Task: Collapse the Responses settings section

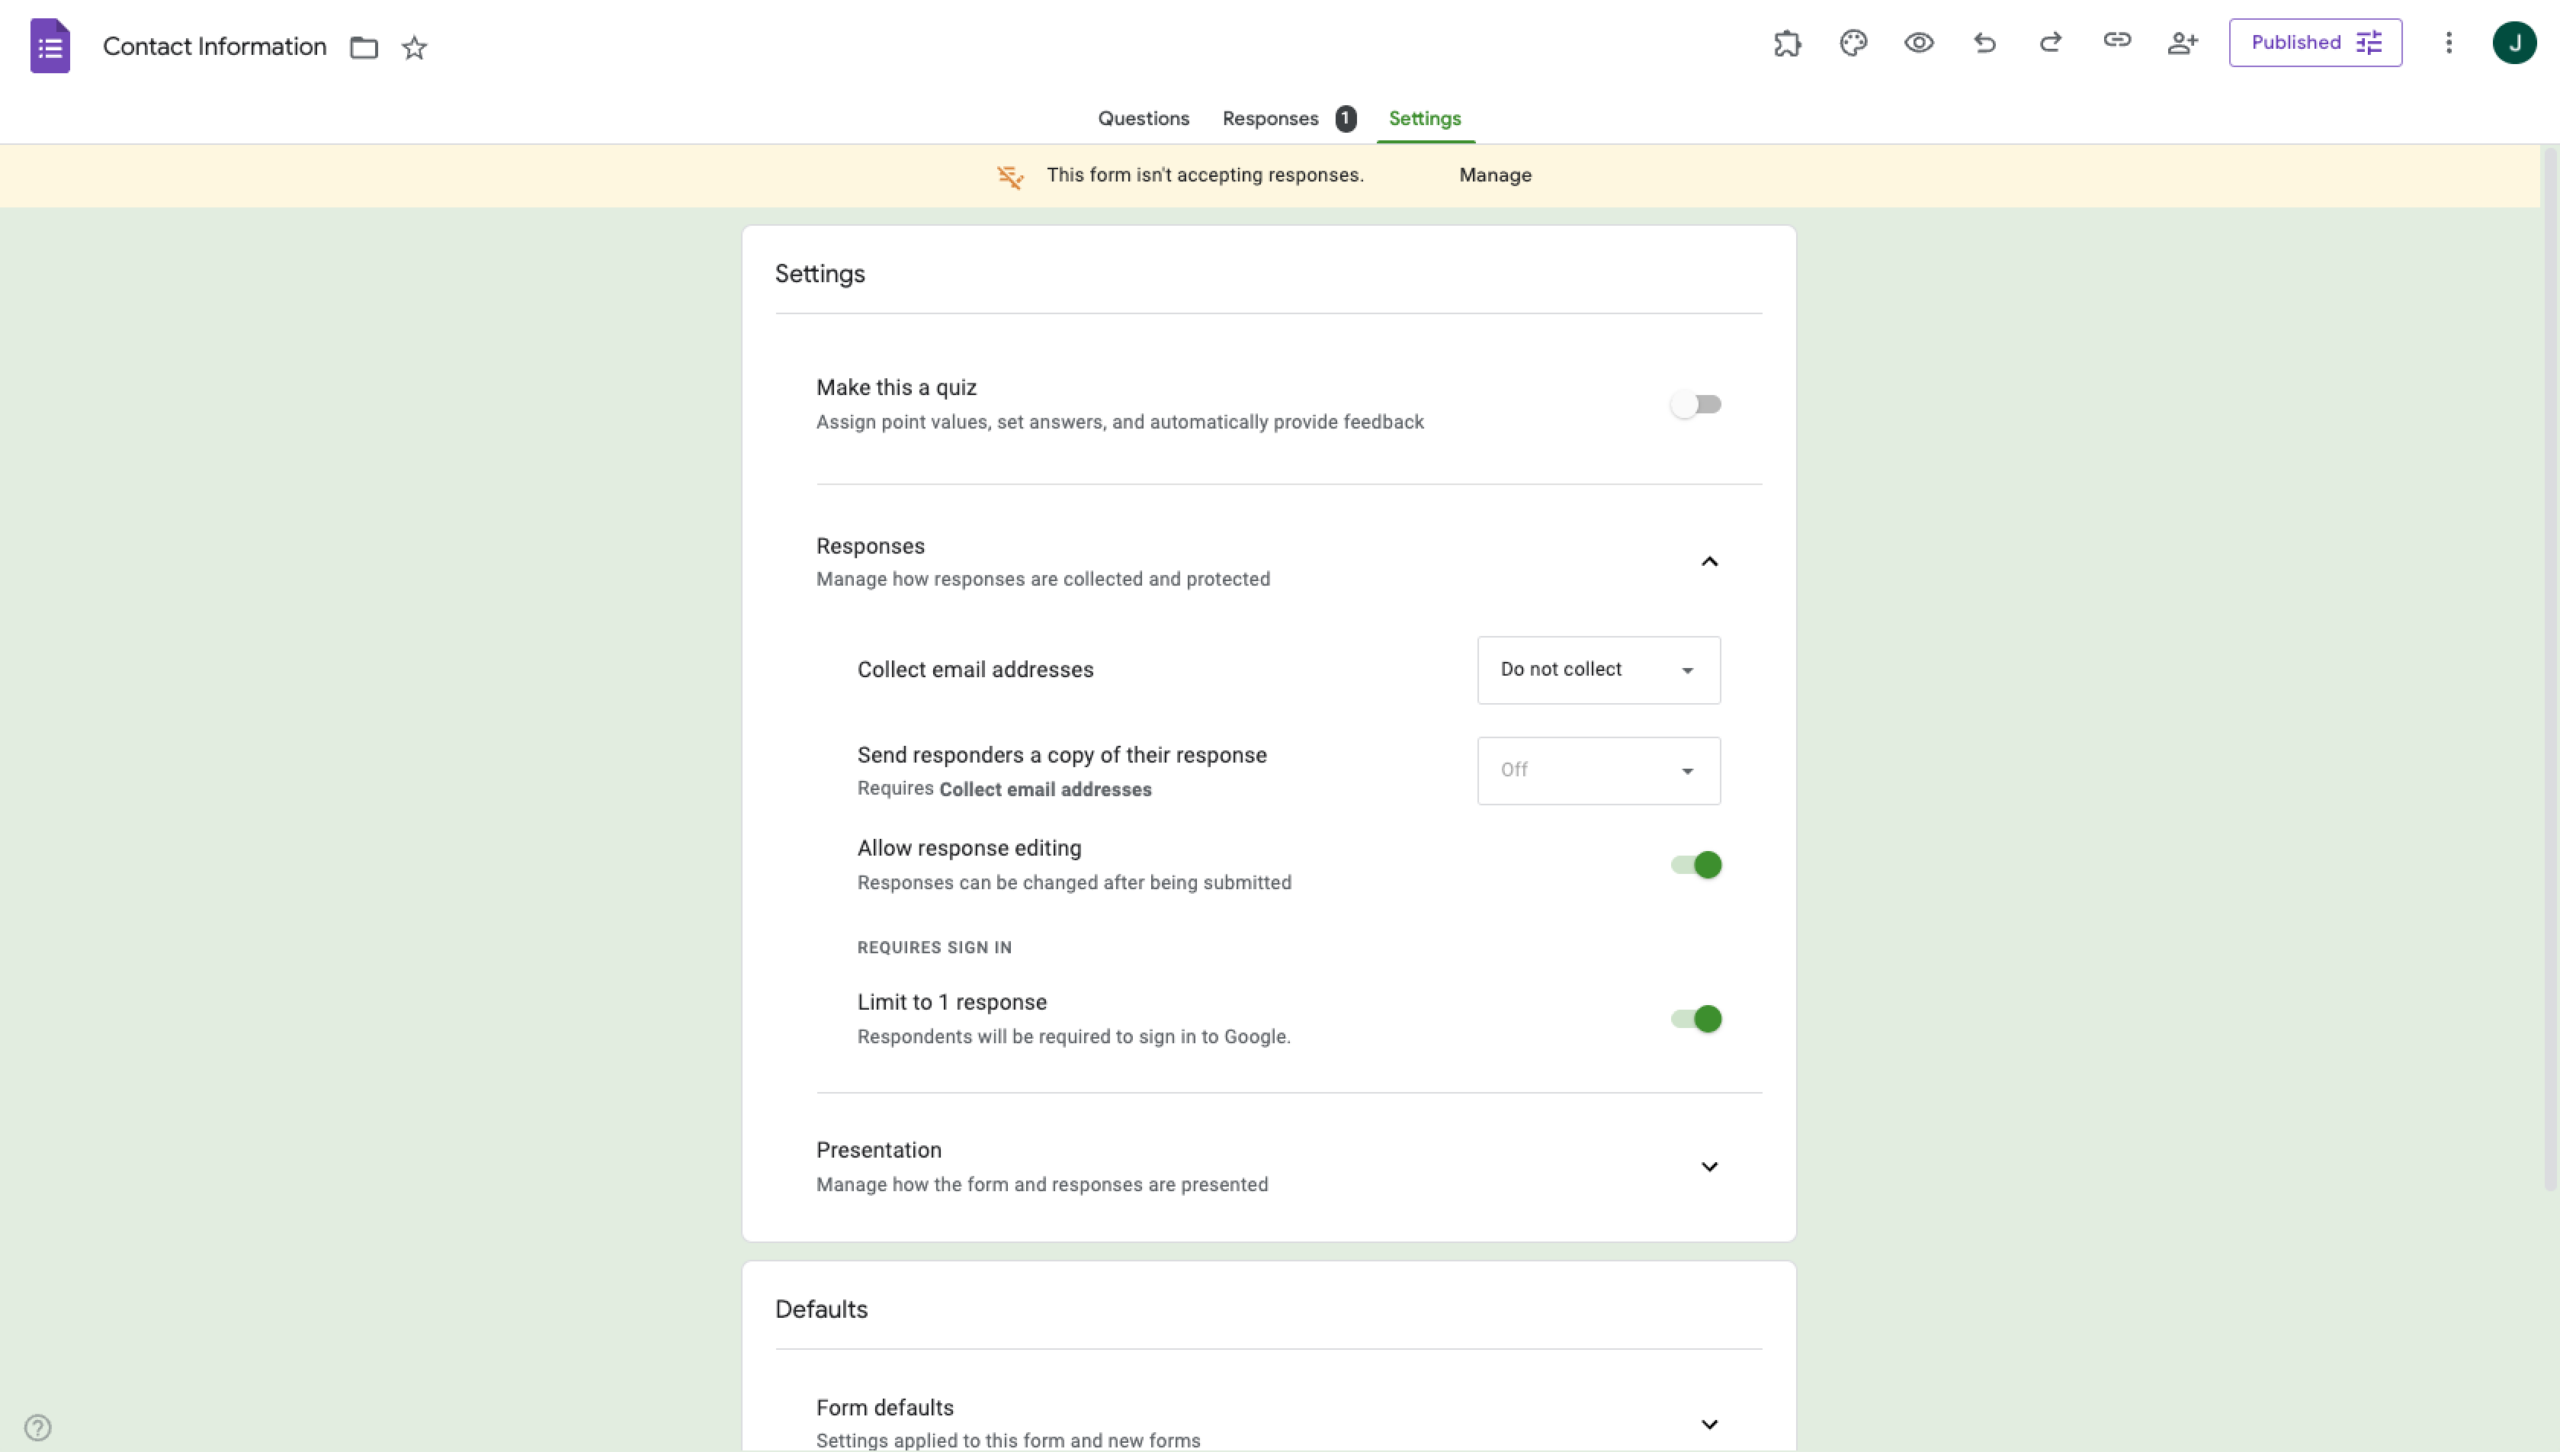Action: pyautogui.click(x=1709, y=561)
